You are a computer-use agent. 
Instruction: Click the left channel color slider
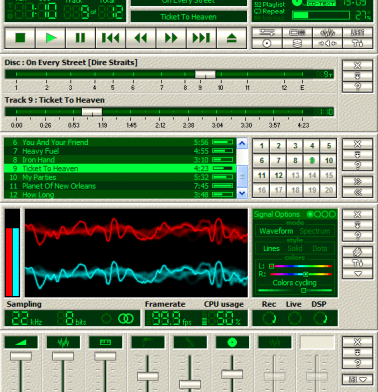[x=301, y=266]
